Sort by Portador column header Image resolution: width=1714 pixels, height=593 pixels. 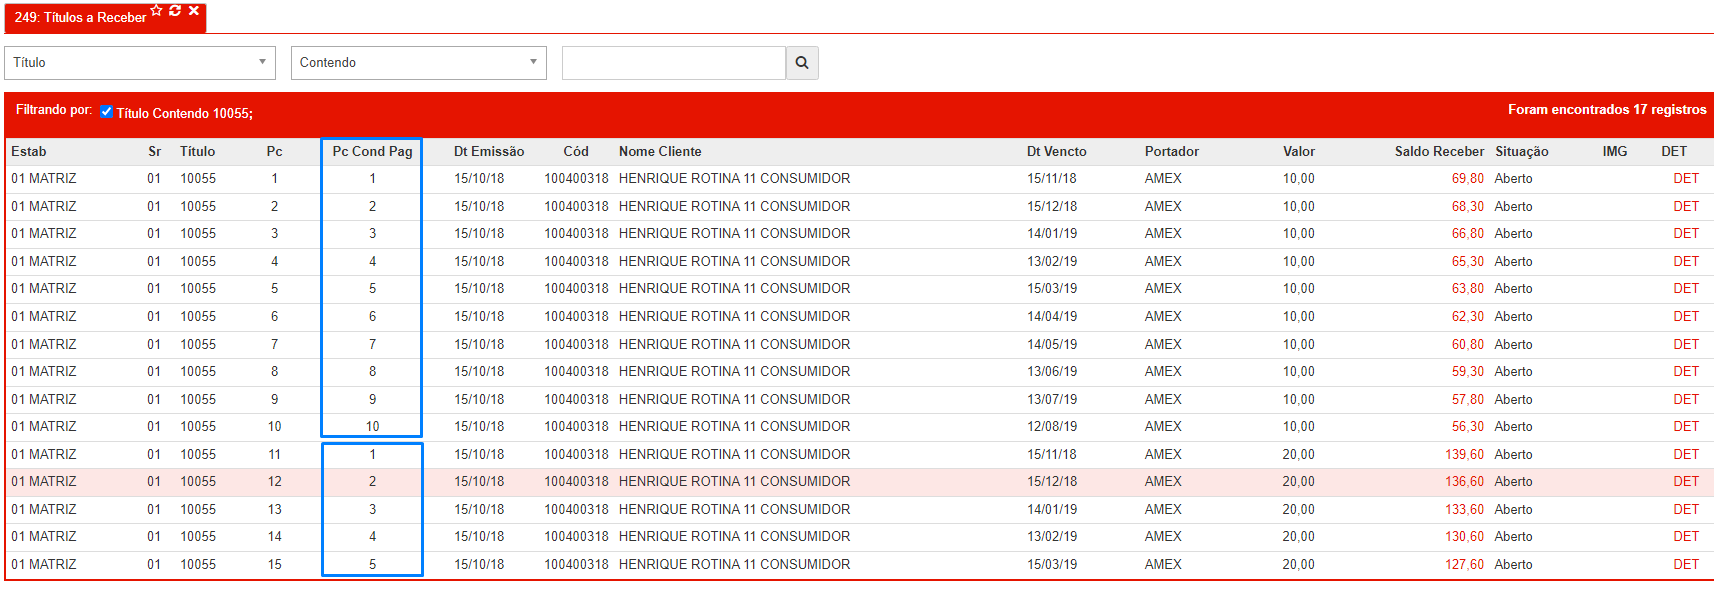1172,151
